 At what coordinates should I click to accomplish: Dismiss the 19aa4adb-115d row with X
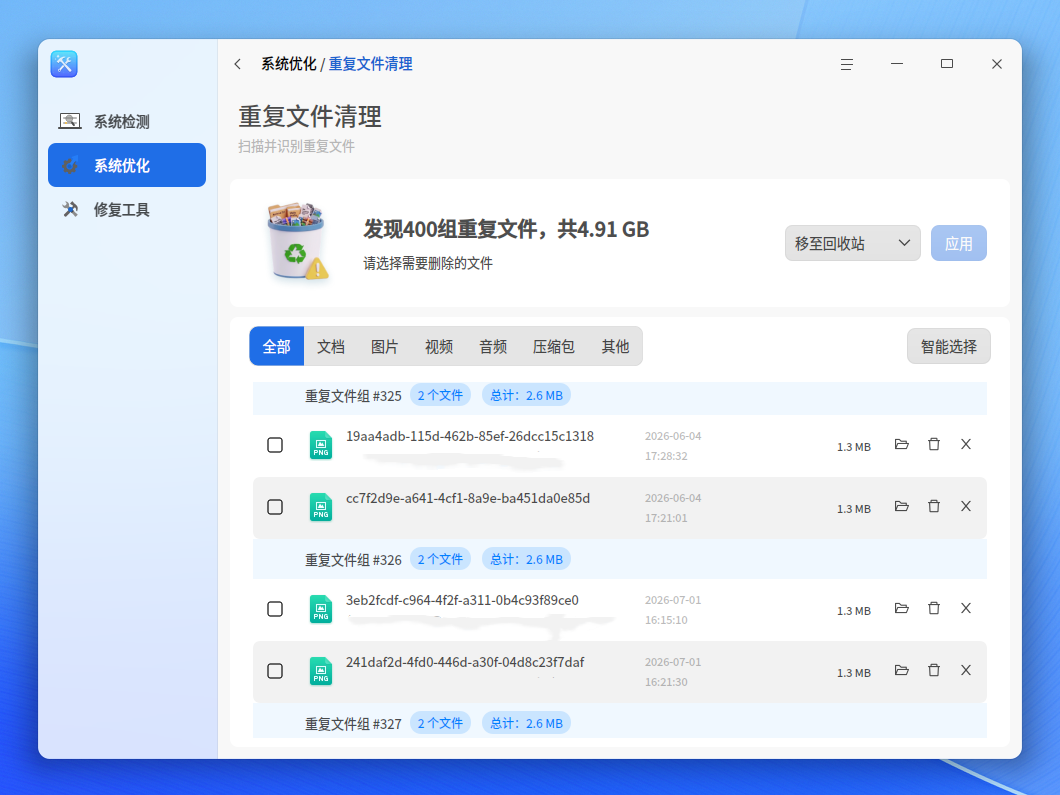(966, 444)
